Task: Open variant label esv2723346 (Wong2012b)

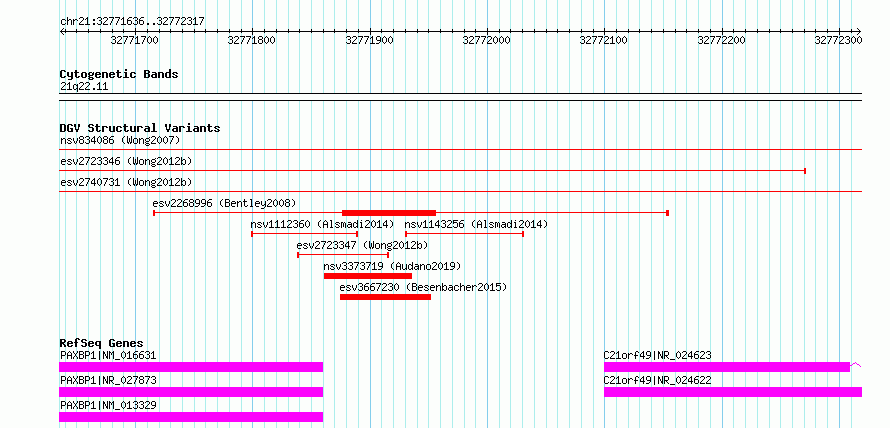Action: [x=126, y=161]
